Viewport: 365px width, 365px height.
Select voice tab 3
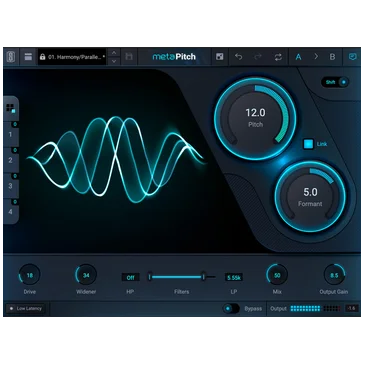11,186
